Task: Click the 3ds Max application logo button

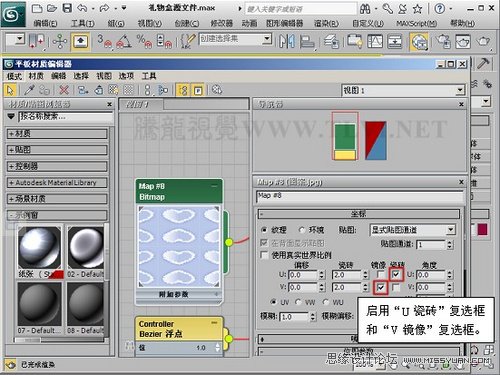Action: [x=13, y=14]
